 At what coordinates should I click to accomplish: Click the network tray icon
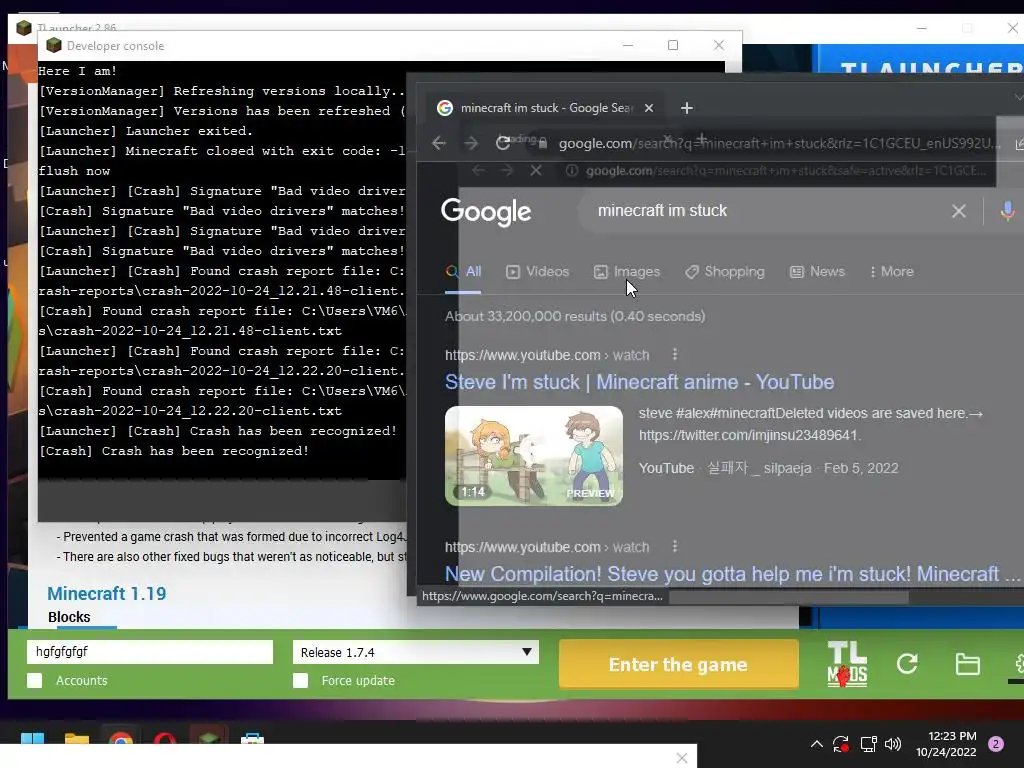click(868, 743)
